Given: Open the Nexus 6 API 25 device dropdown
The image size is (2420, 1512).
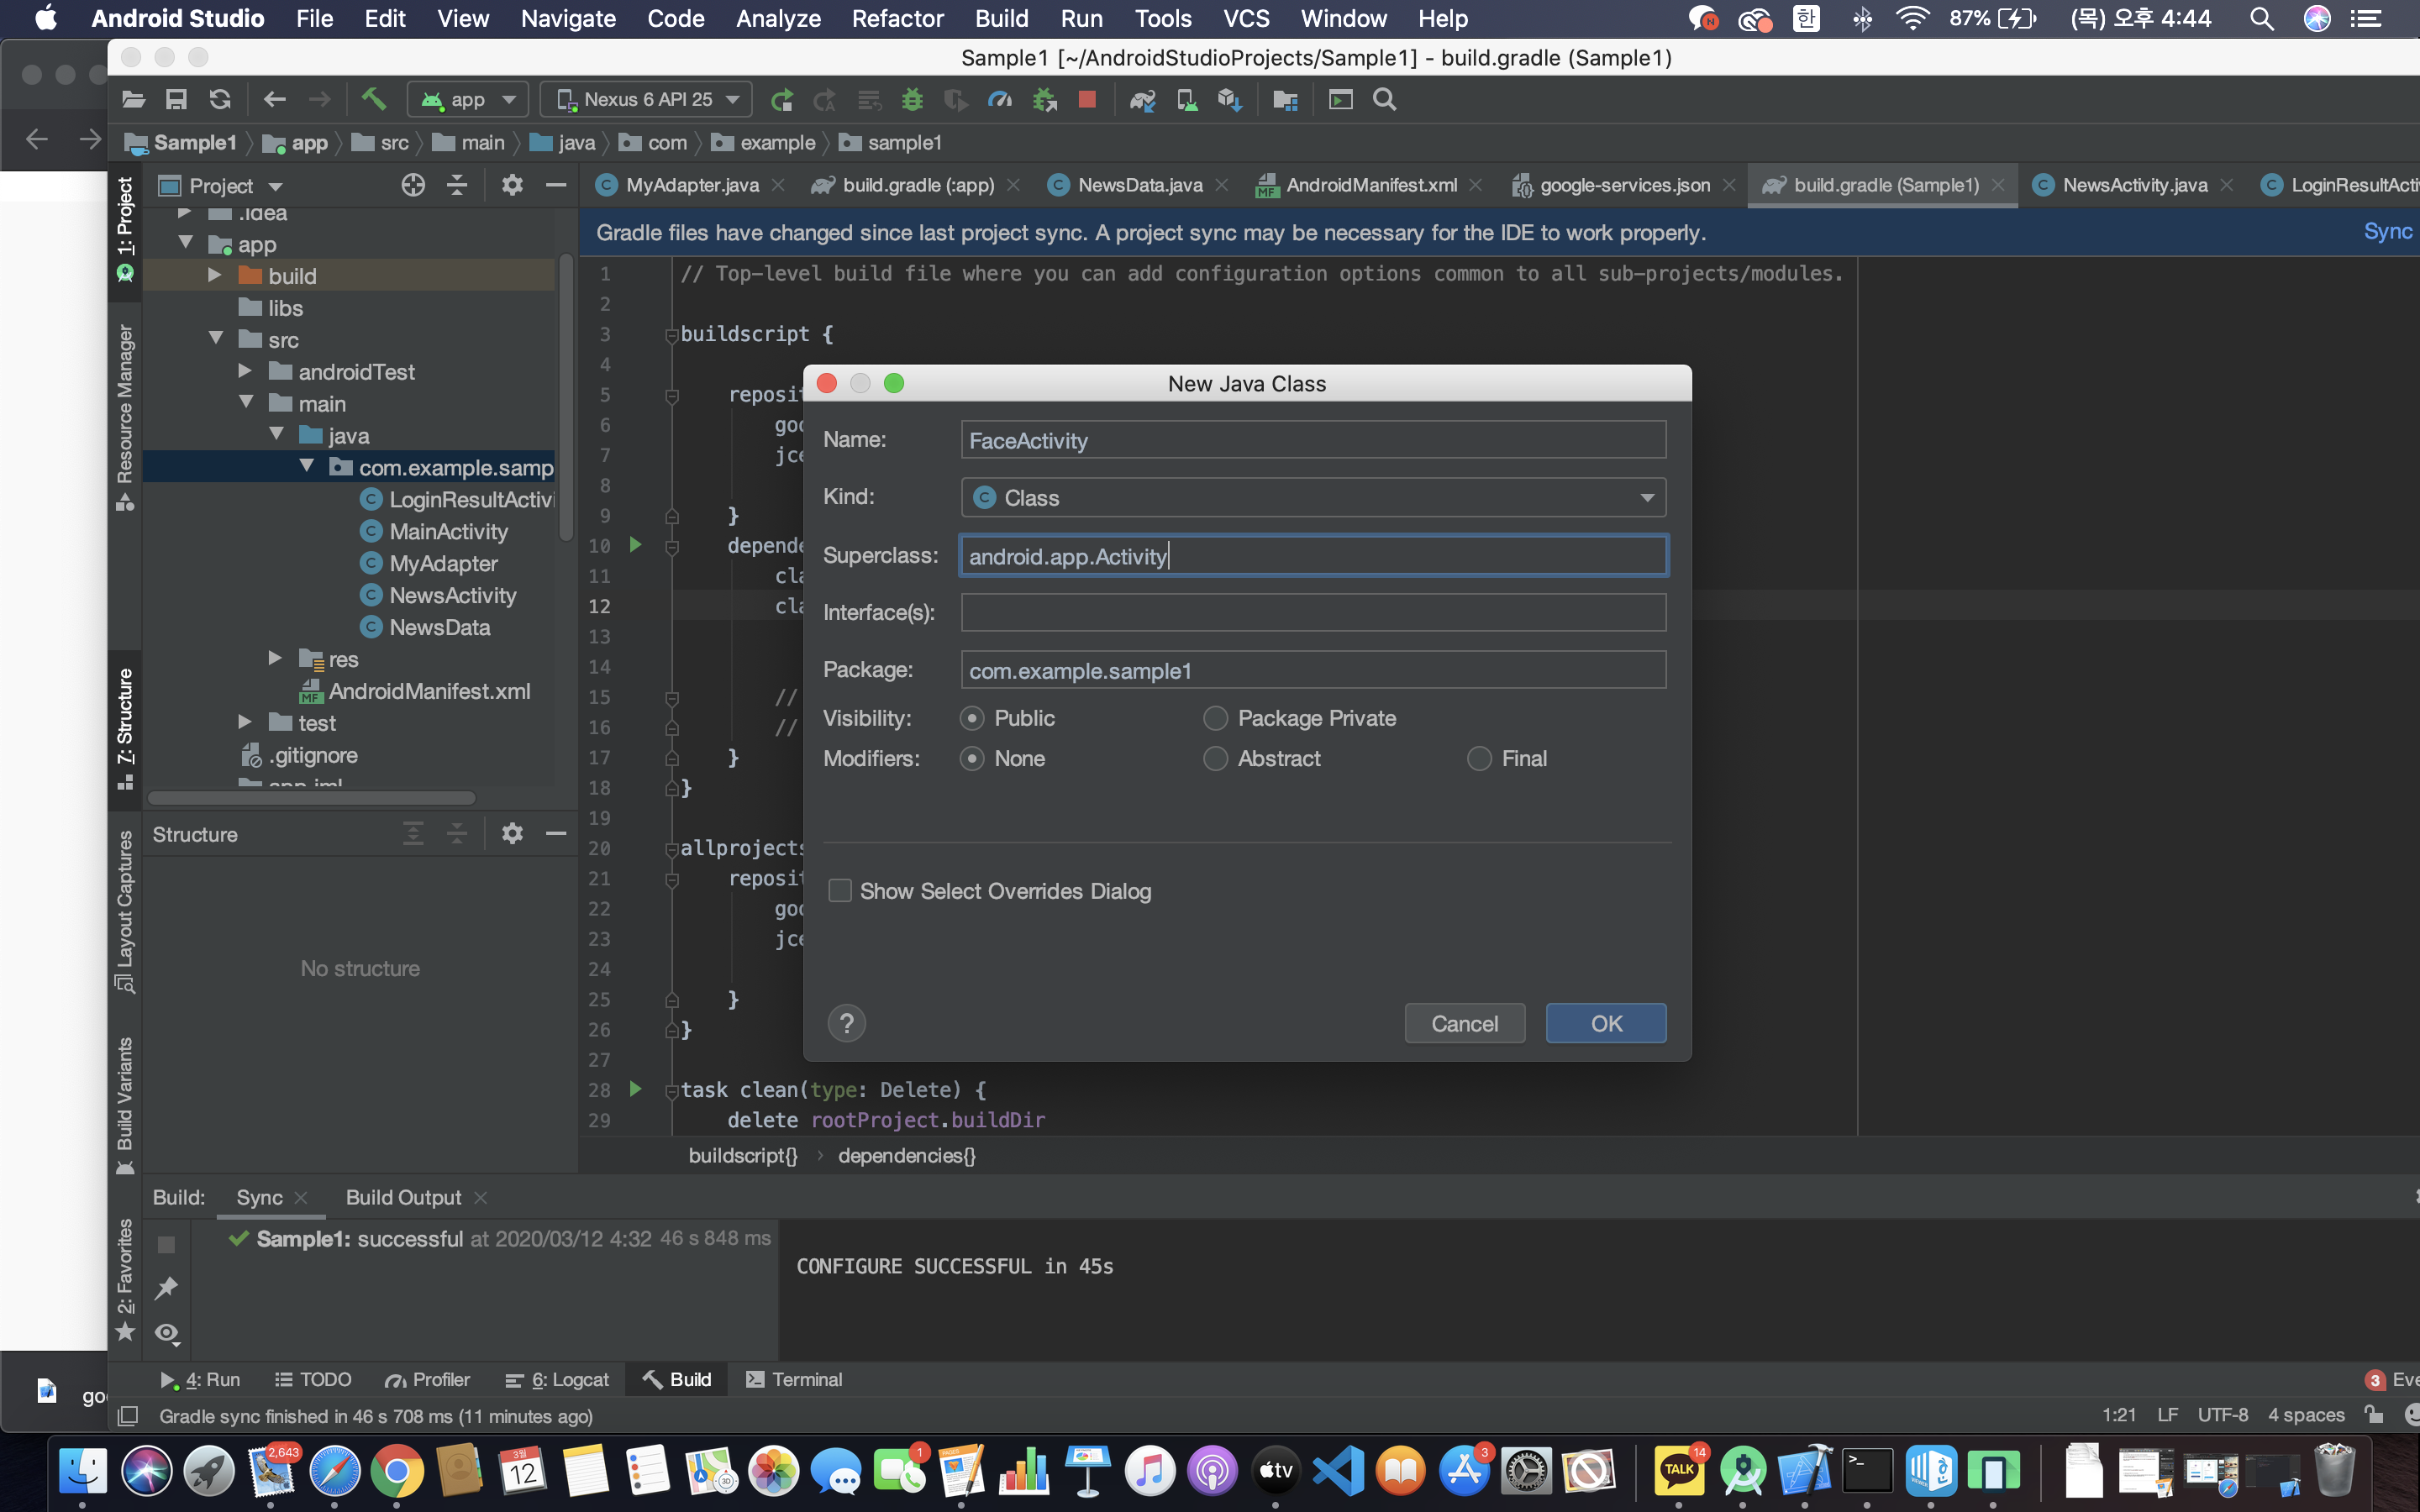Looking at the screenshot, I should tap(647, 99).
